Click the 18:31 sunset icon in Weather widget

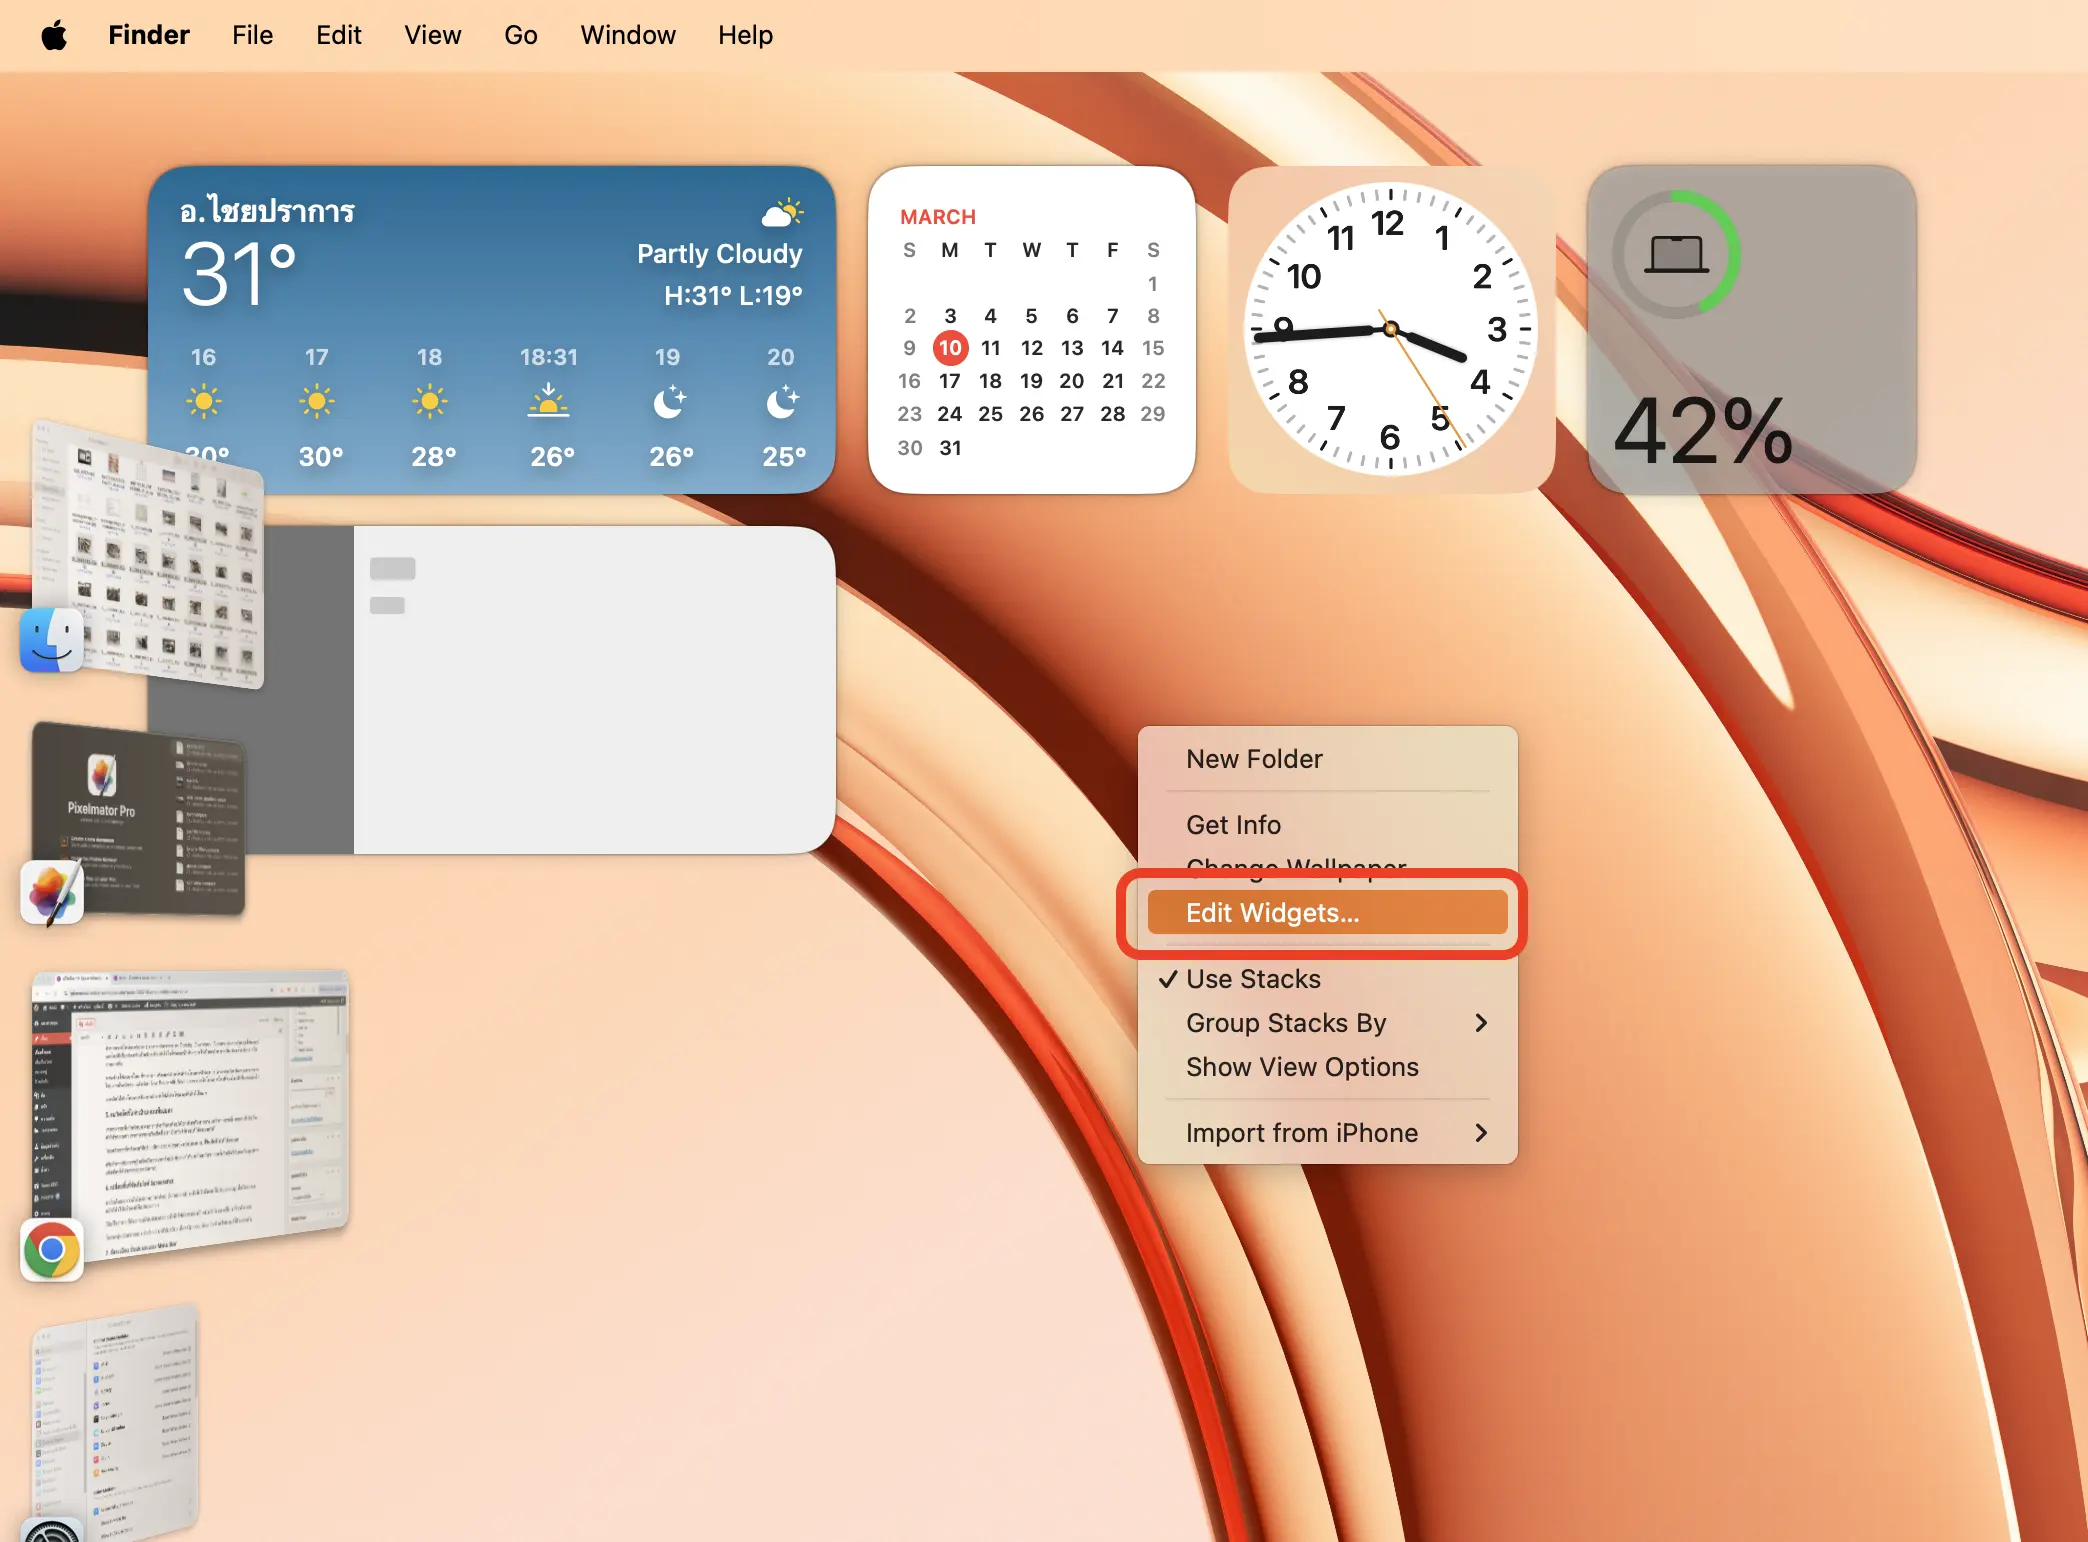(548, 401)
